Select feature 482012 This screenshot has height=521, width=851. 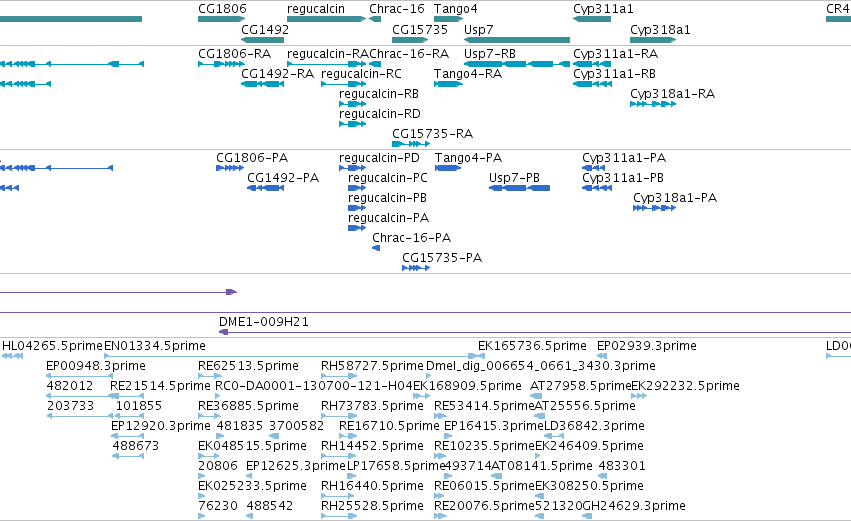[80, 396]
